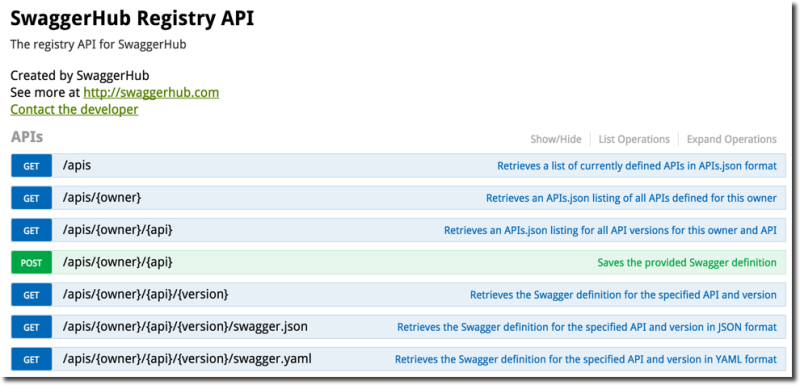Image resolution: width=800 pixels, height=385 pixels.
Task: Expand the /apis/{owner} path operation
Action: (x=102, y=198)
